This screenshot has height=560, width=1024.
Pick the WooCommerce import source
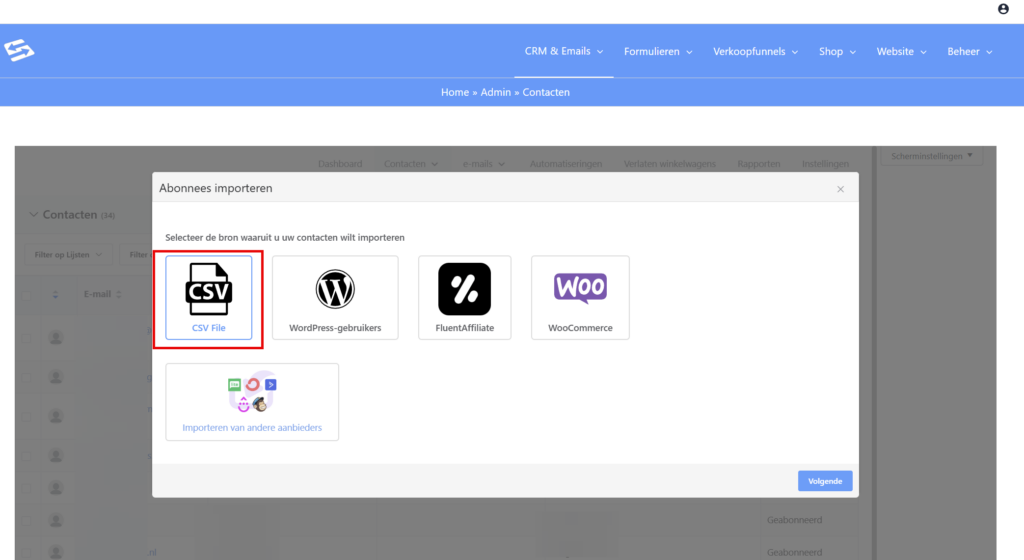[x=580, y=298]
